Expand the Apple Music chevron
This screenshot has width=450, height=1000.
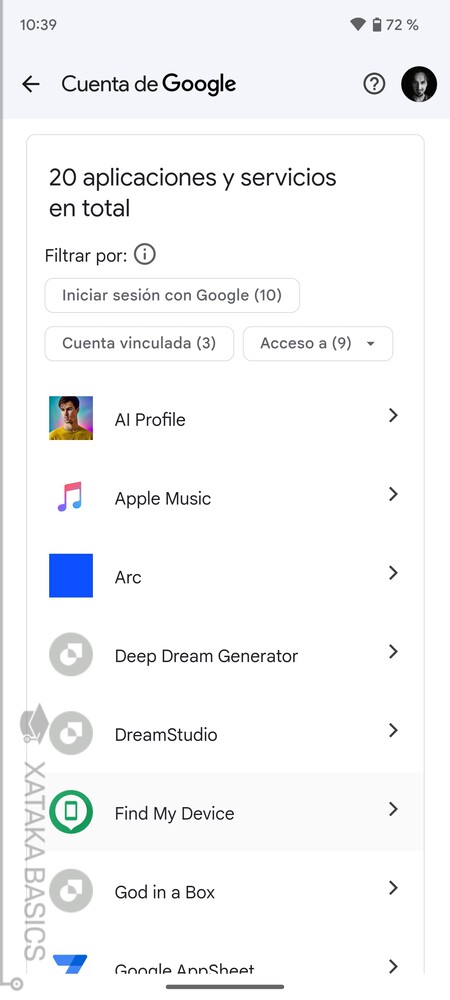[x=393, y=494]
